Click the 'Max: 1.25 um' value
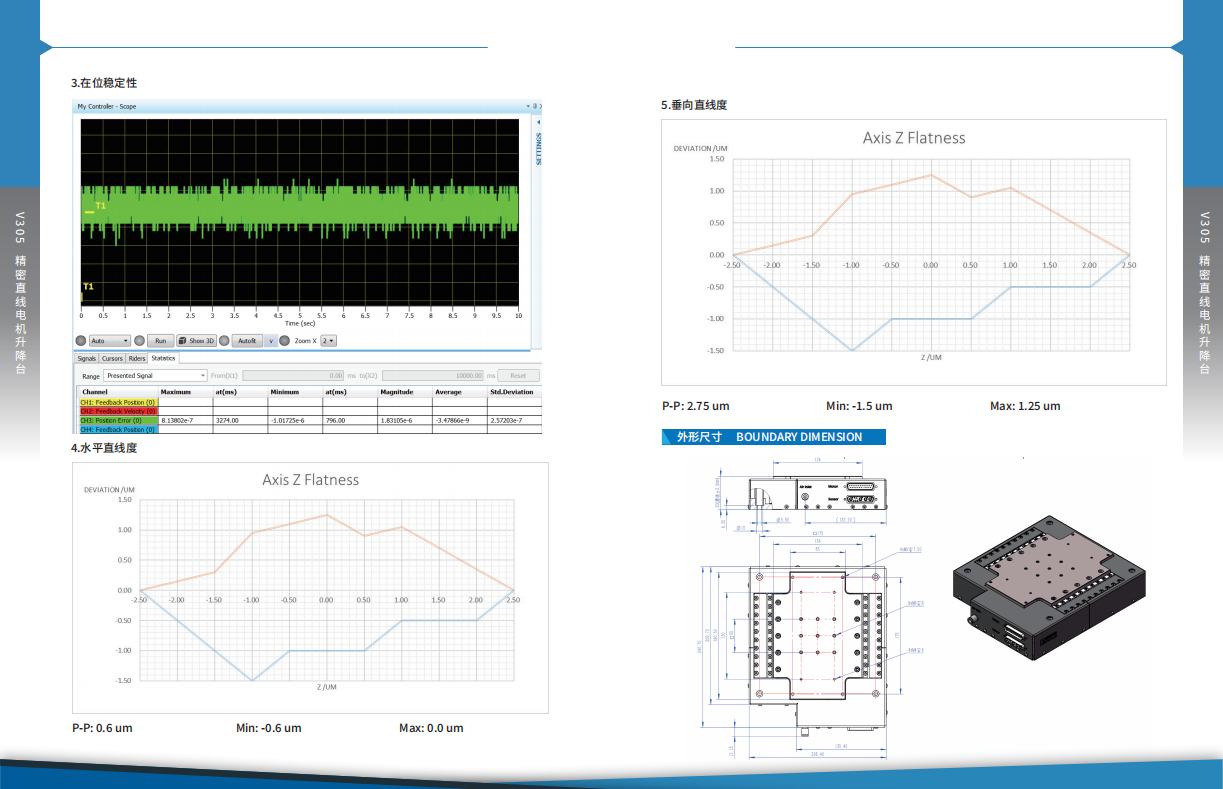 [1025, 406]
